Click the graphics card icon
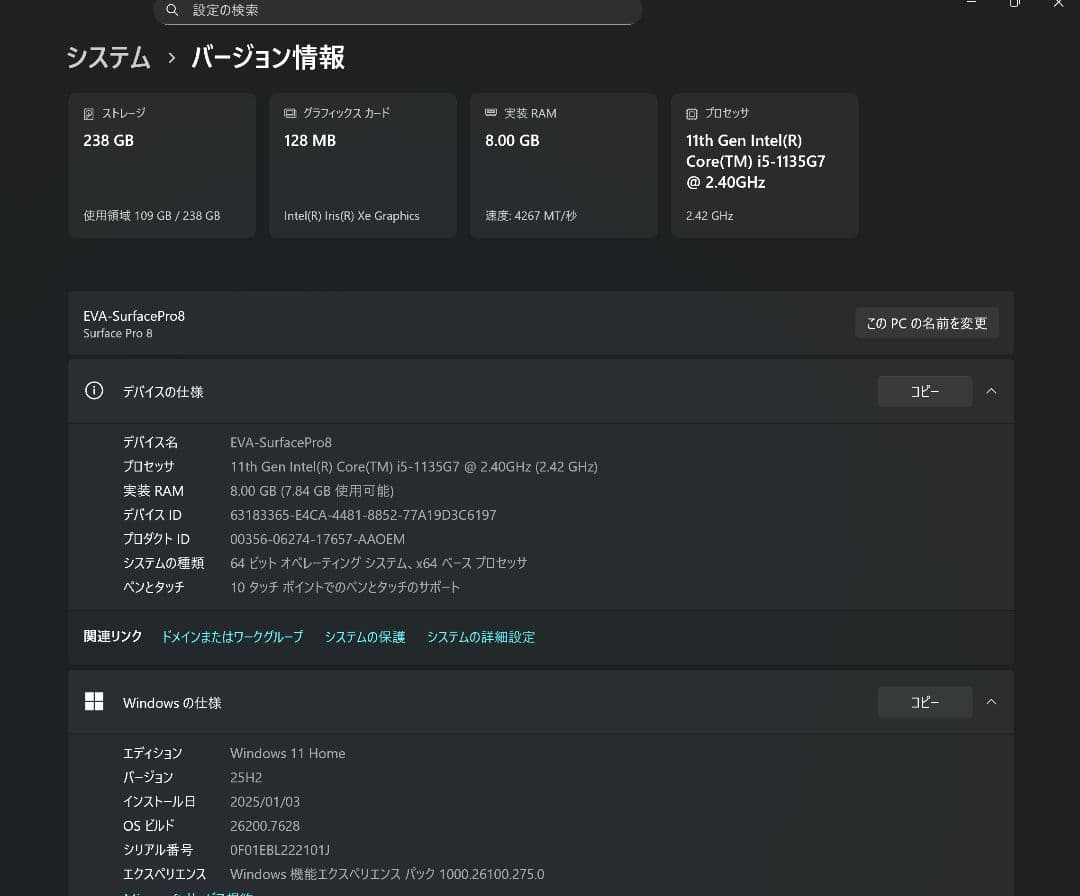The image size is (1080, 896). pos(290,113)
